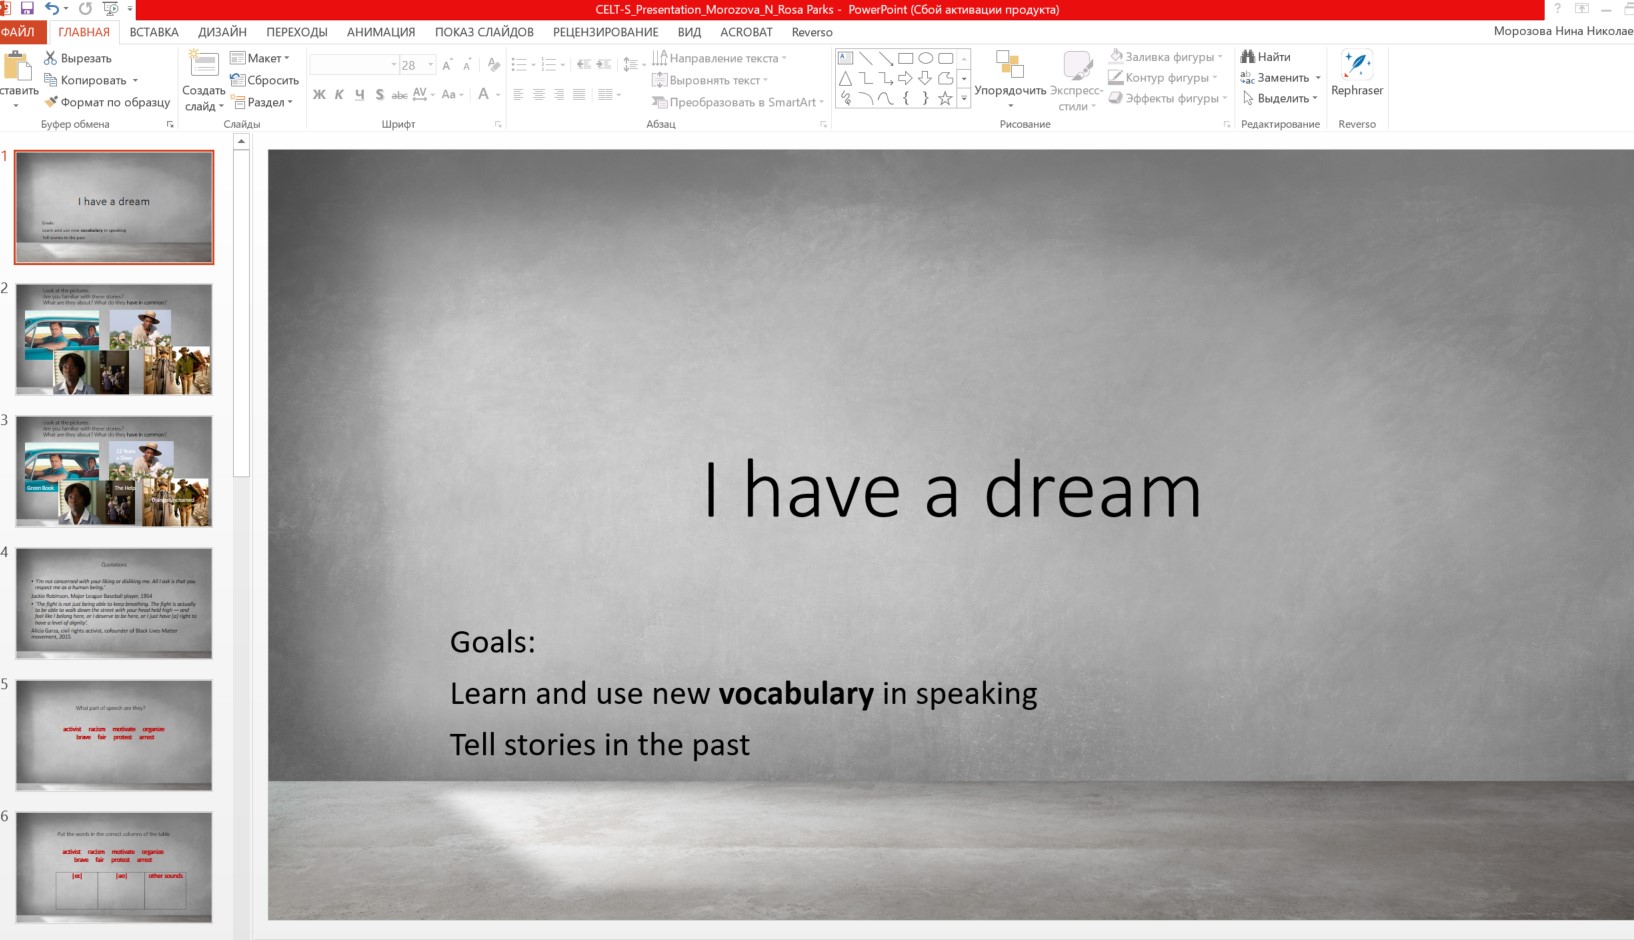The height and width of the screenshot is (940, 1634).
Task: Select slide 4 thumbnail with quotations
Action: (x=114, y=603)
